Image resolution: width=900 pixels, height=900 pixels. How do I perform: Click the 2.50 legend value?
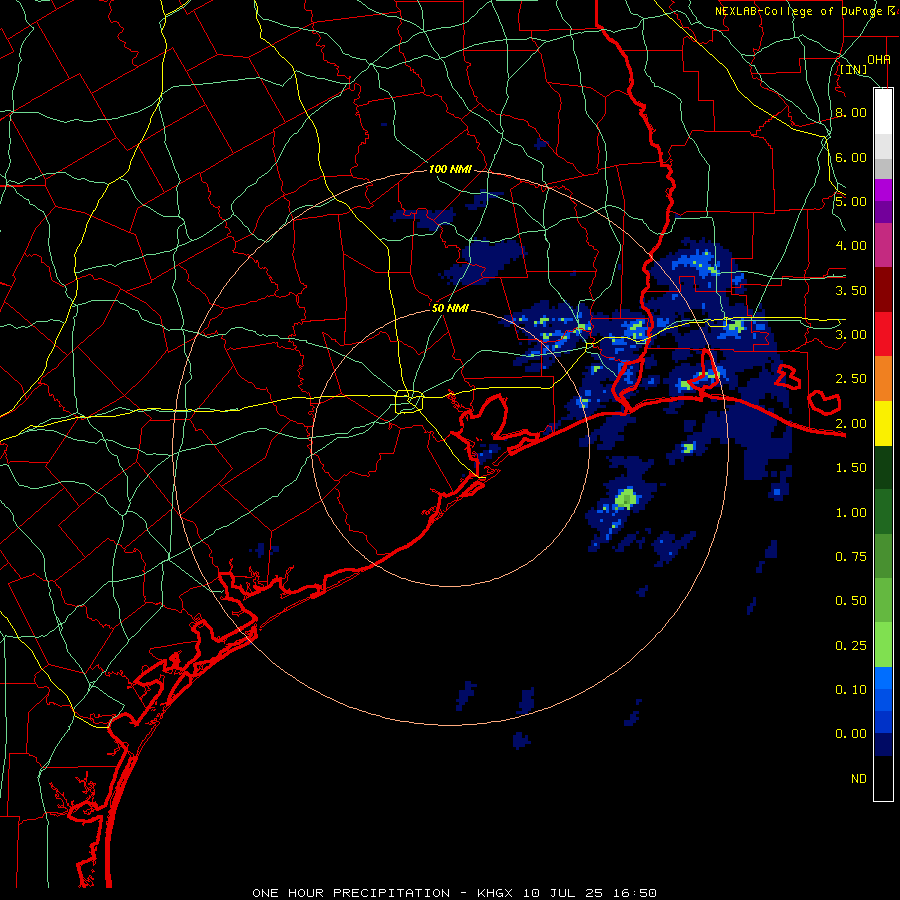pyautogui.click(x=851, y=379)
